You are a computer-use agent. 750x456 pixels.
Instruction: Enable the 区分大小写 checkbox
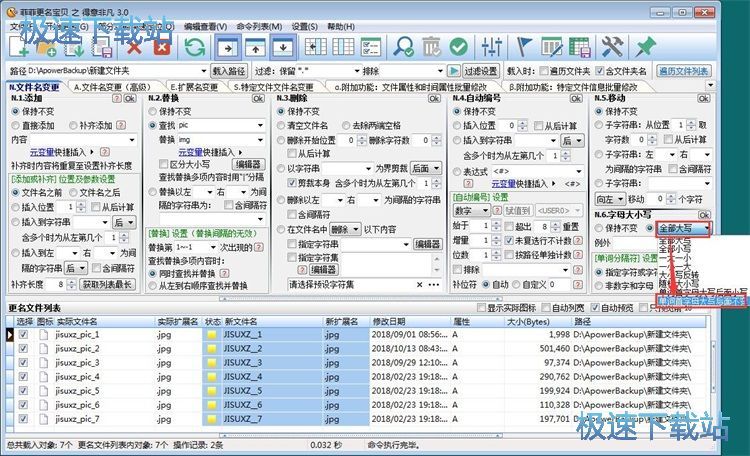164,164
